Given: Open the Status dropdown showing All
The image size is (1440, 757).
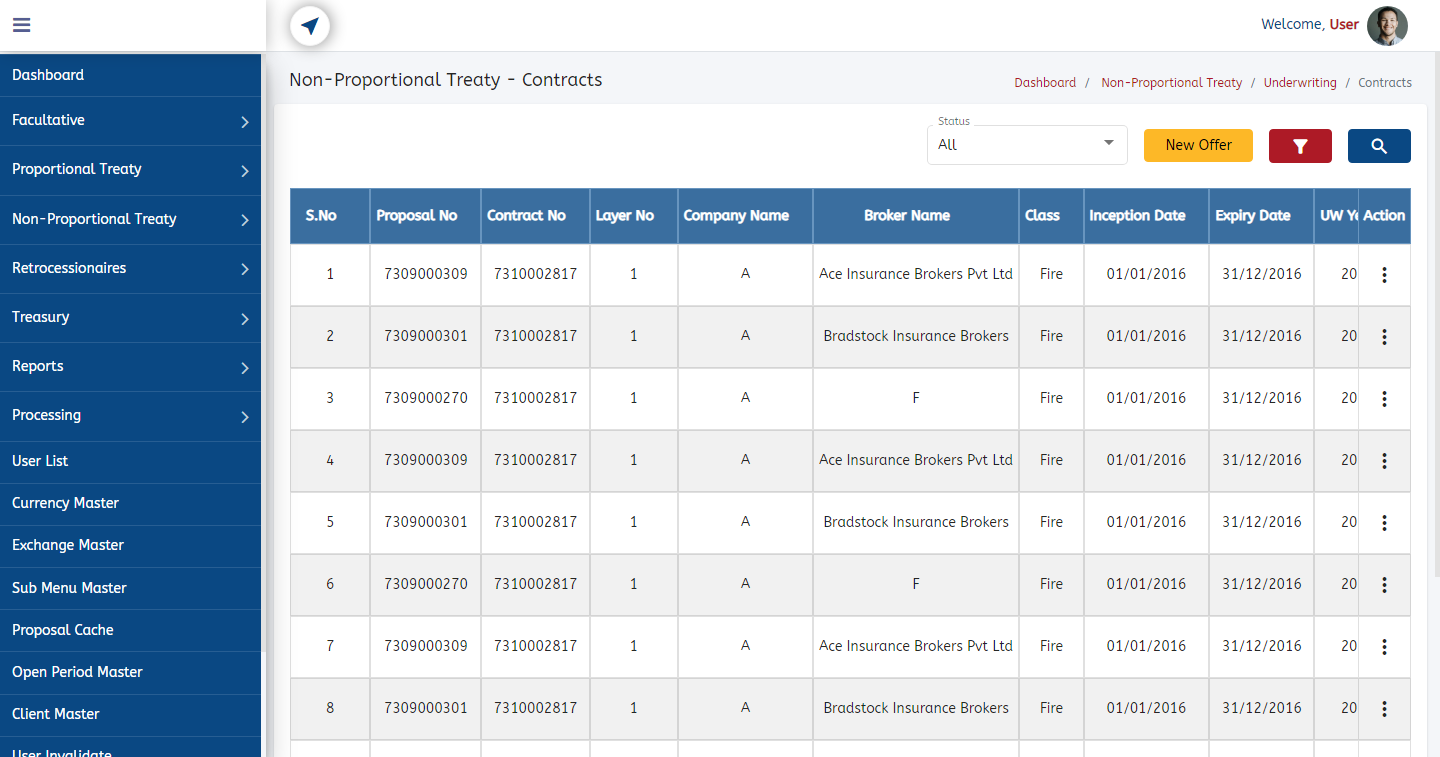Looking at the screenshot, I should 1027,145.
